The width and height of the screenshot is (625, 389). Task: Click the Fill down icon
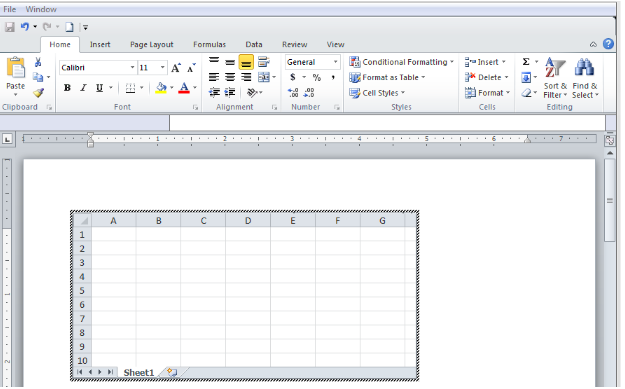pyautogui.click(x=526, y=77)
